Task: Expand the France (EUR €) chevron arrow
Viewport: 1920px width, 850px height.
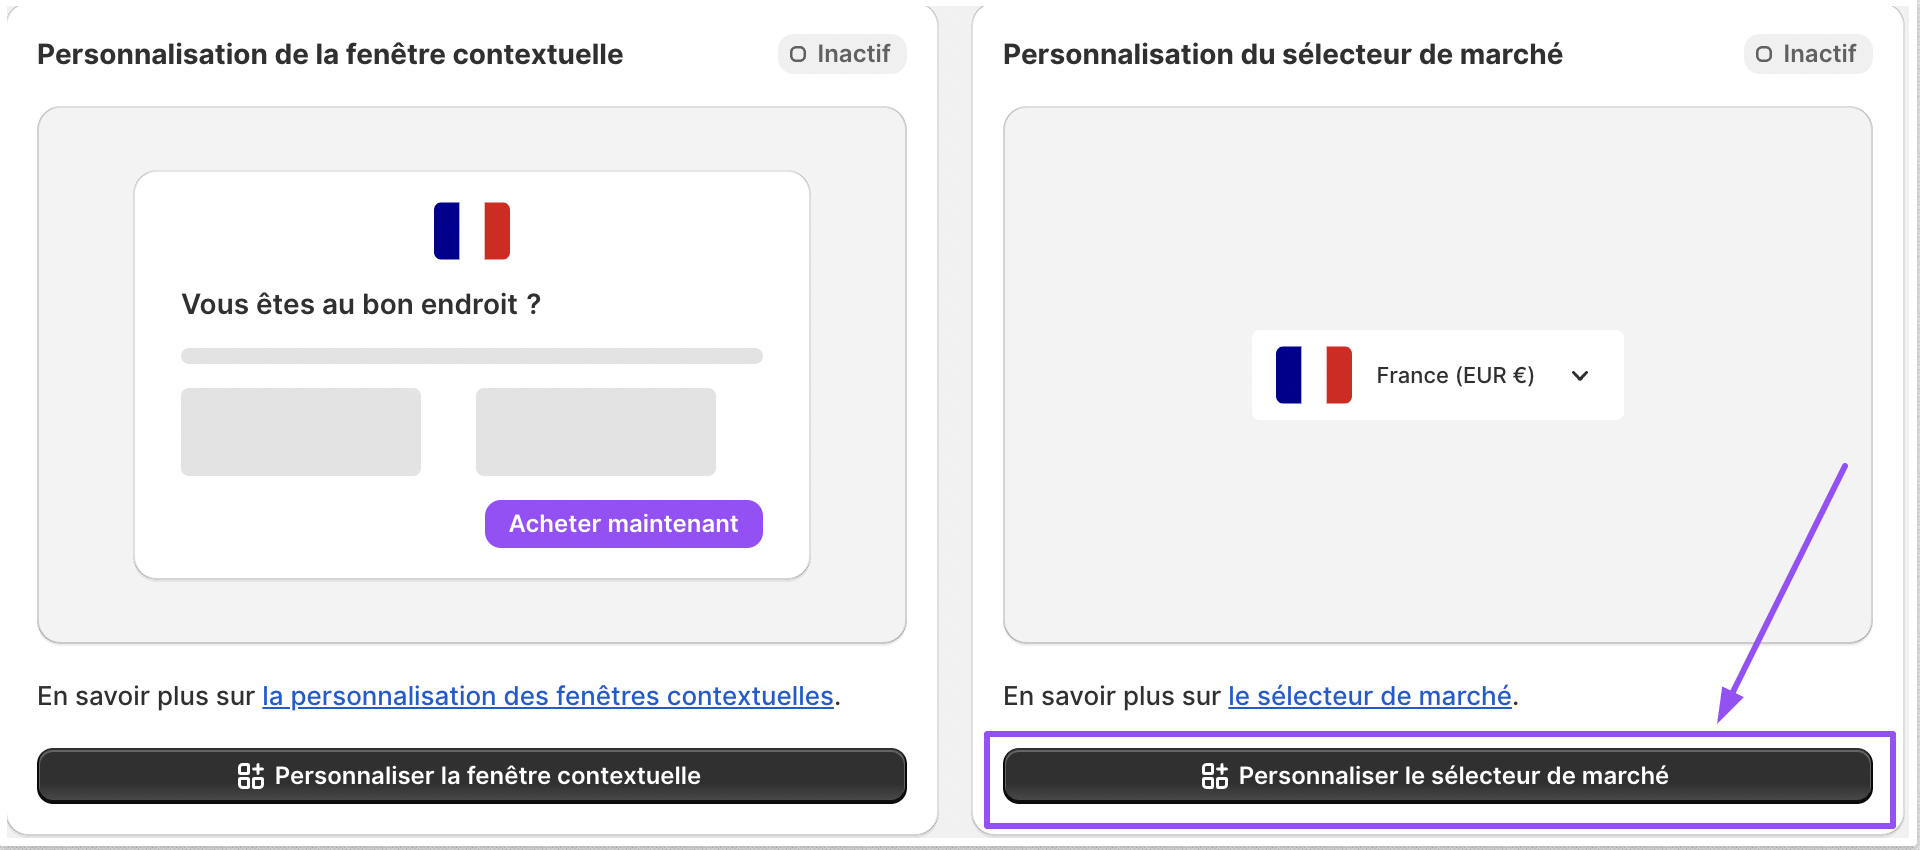Action: 1580,376
